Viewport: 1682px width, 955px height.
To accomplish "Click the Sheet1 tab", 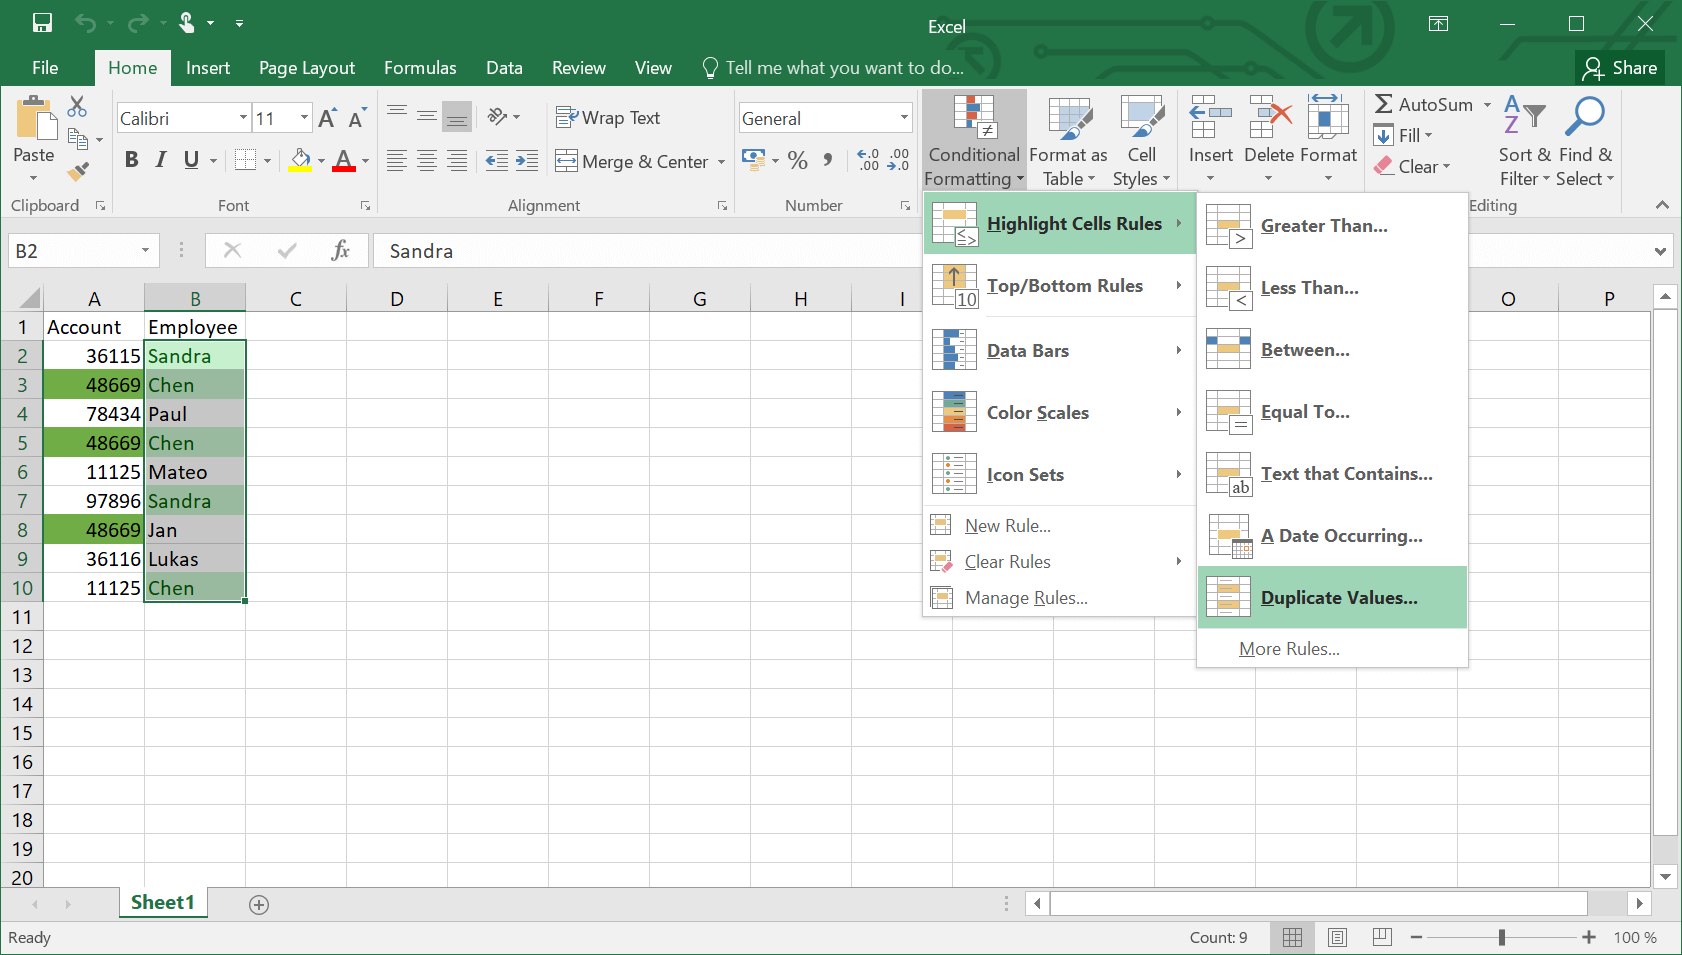I will pos(162,902).
